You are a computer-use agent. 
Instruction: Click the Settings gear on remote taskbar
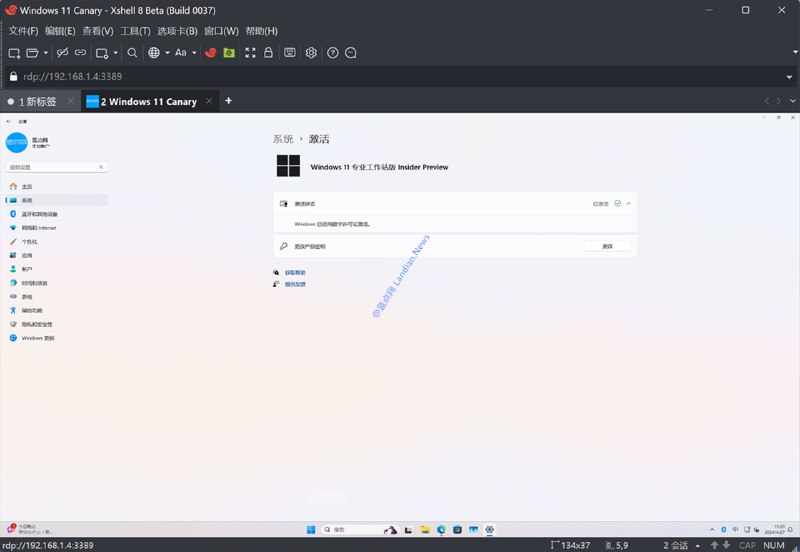coord(489,530)
